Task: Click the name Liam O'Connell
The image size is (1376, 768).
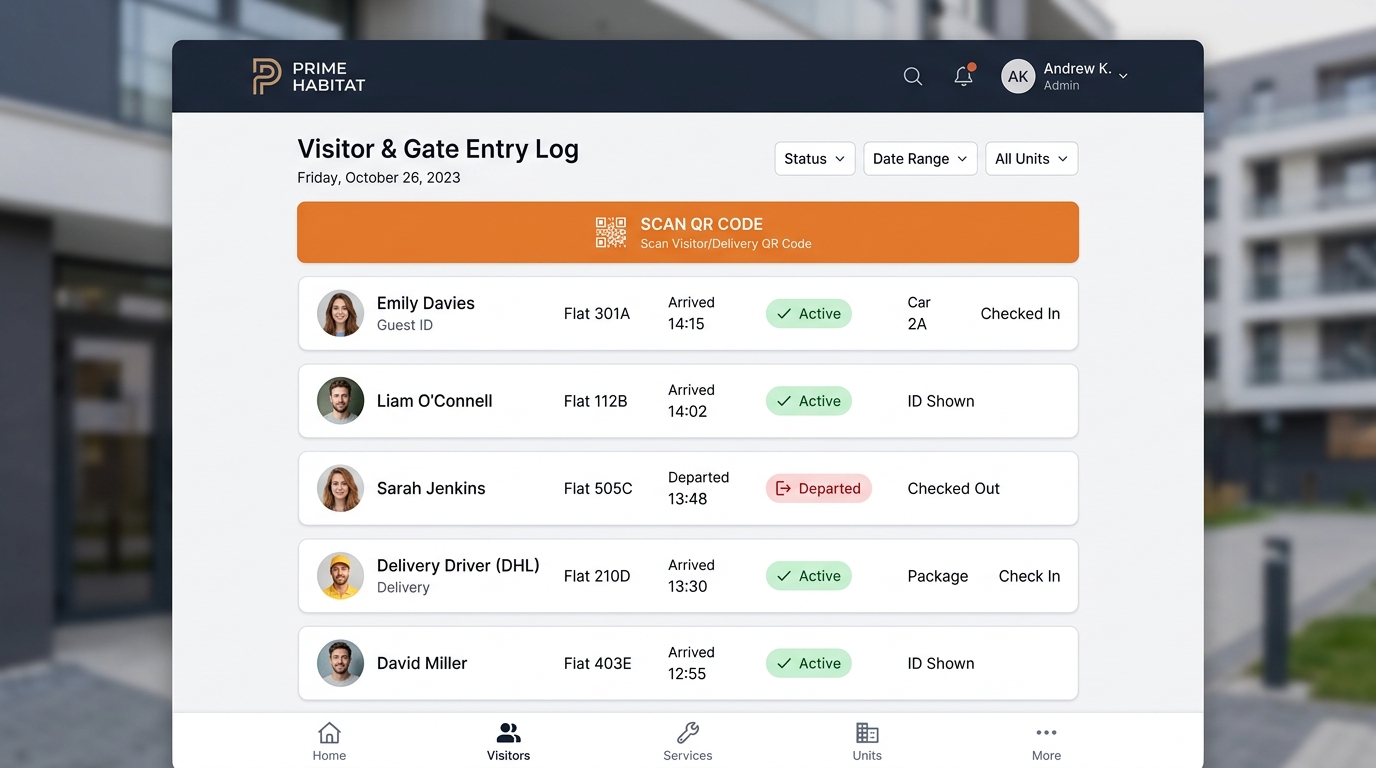Action: [x=434, y=401]
